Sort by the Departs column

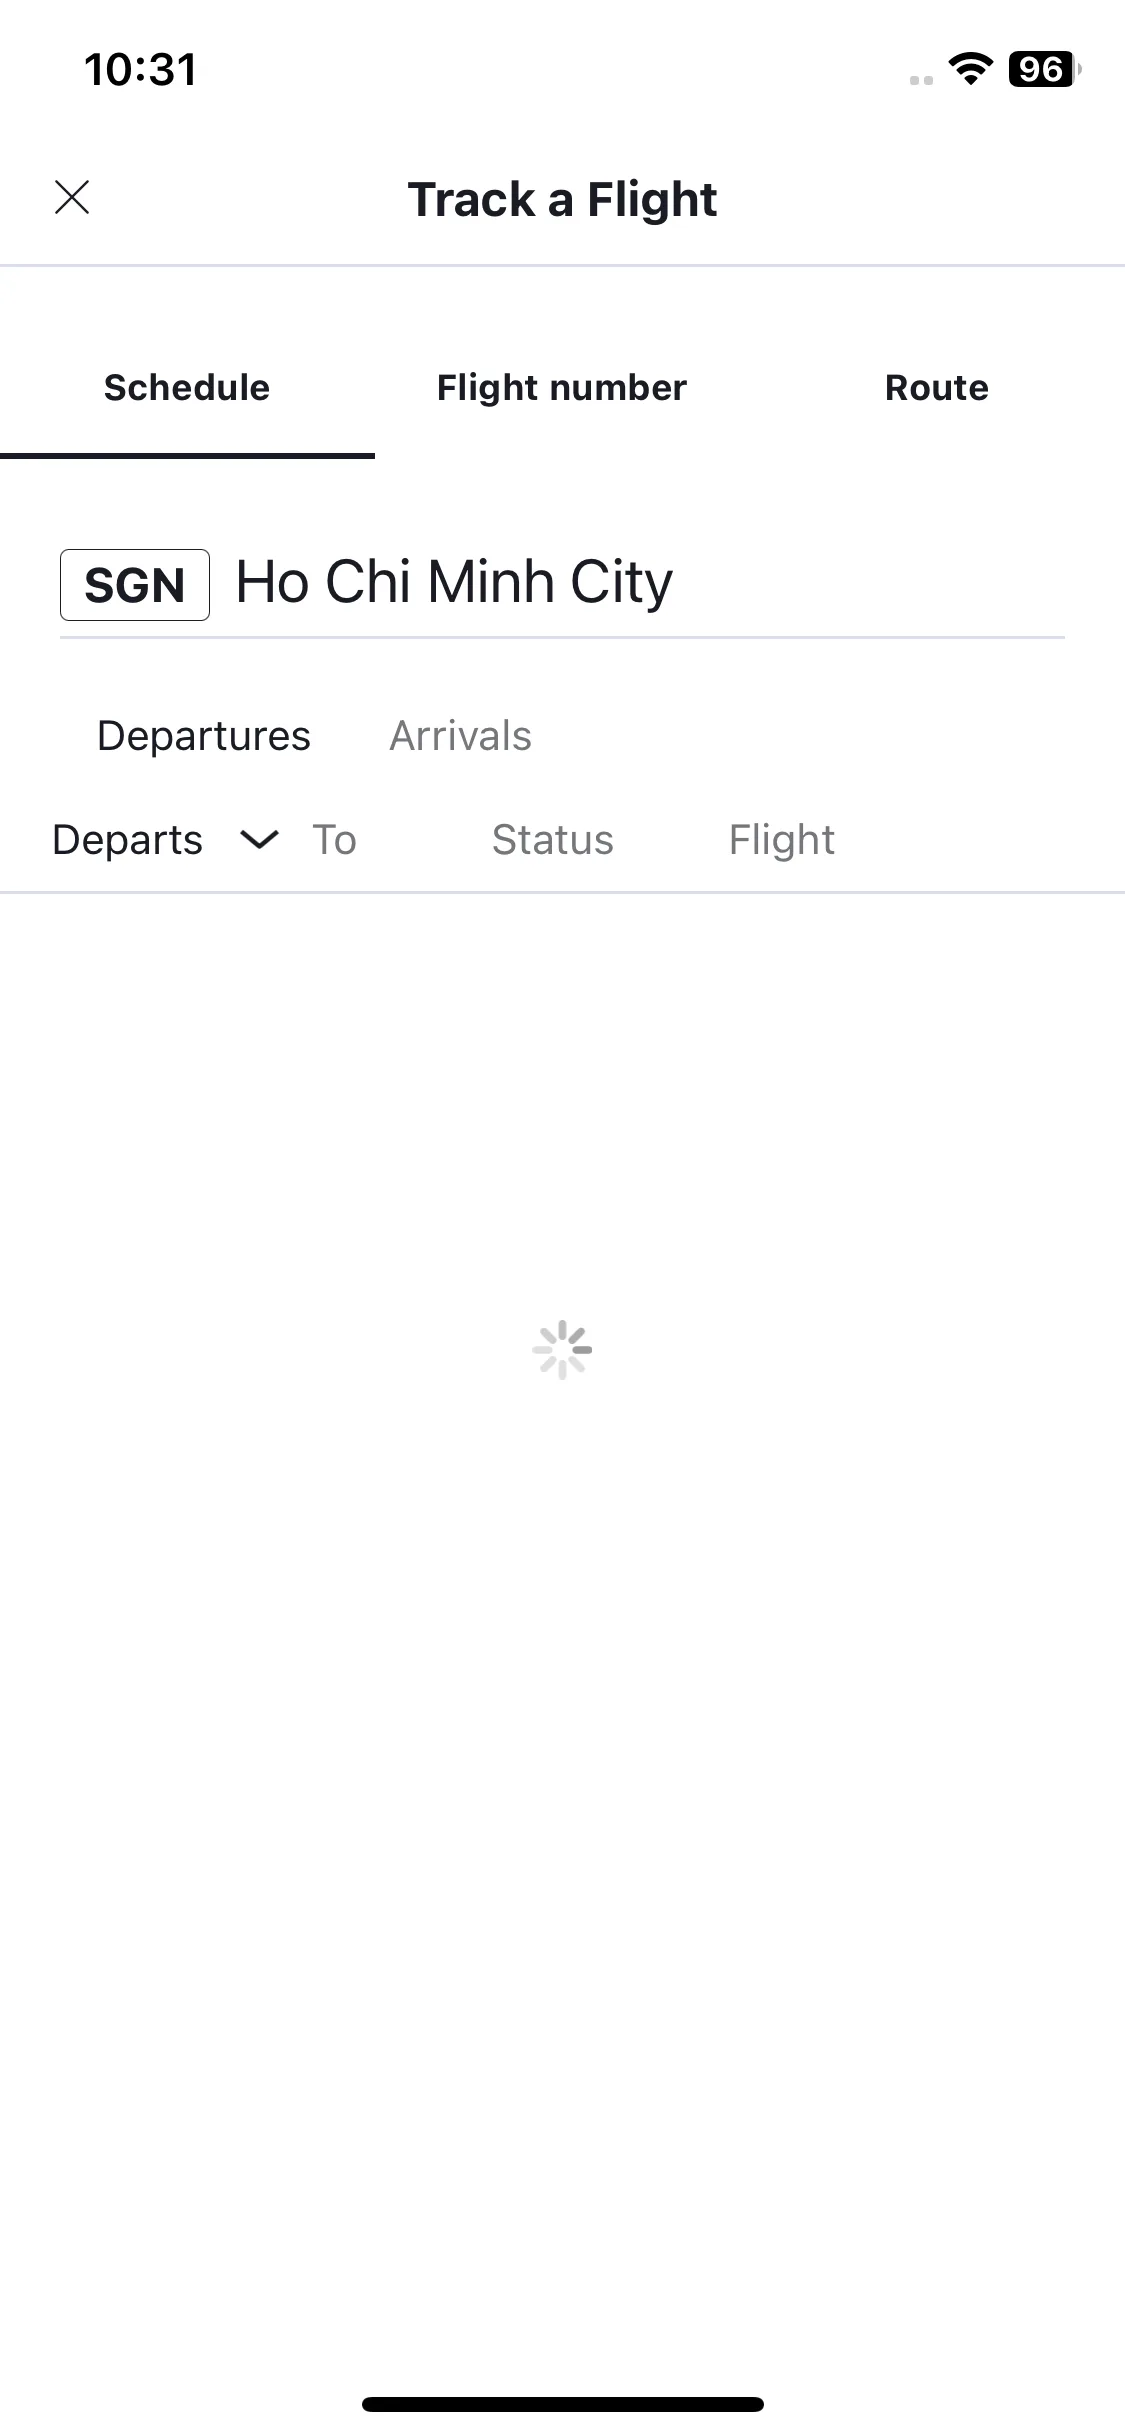[x=127, y=840]
